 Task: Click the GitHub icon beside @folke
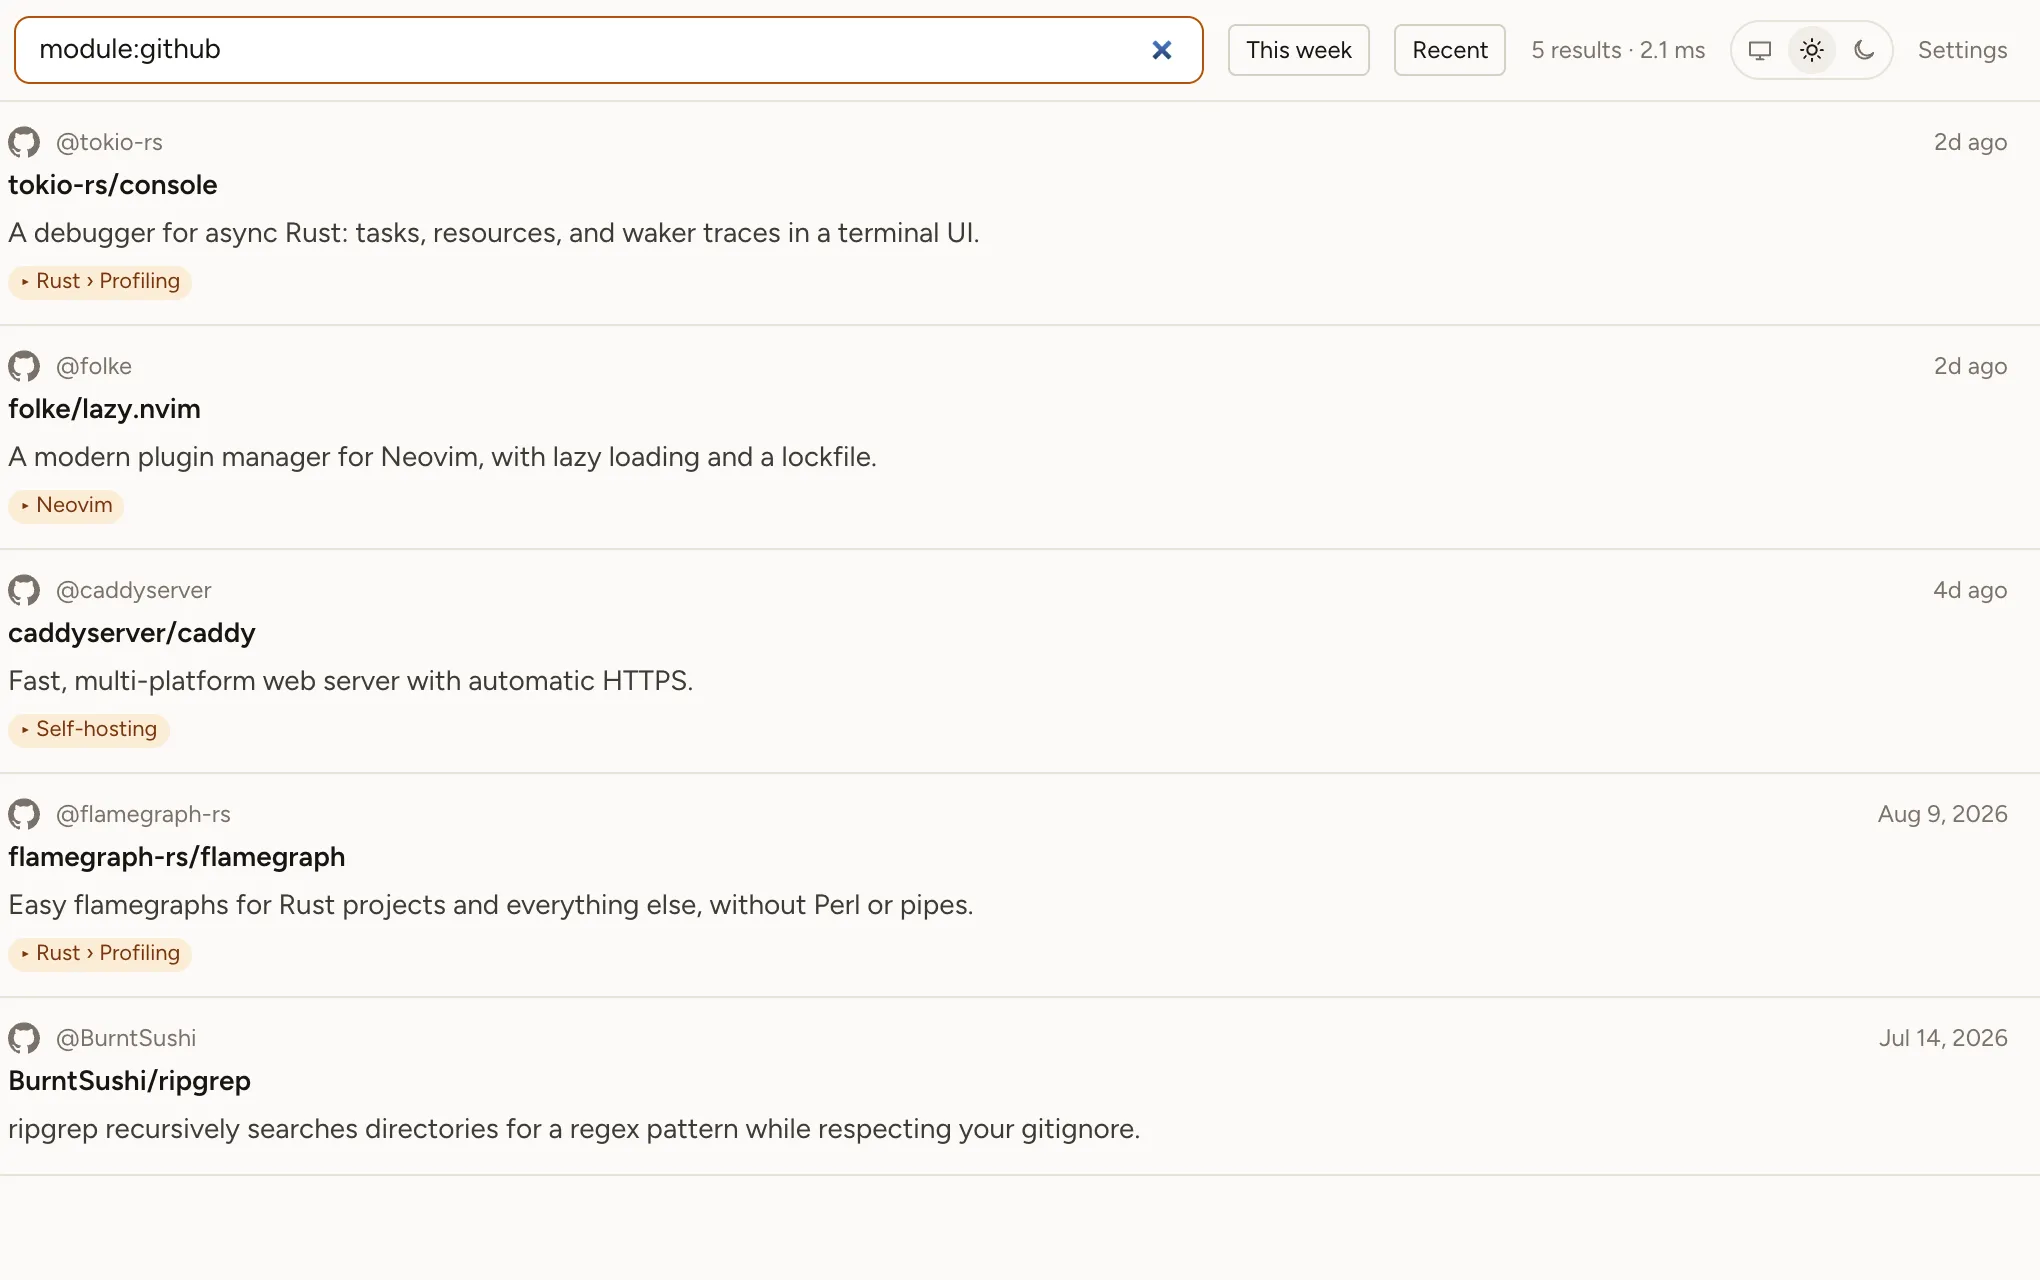(x=24, y=366)
